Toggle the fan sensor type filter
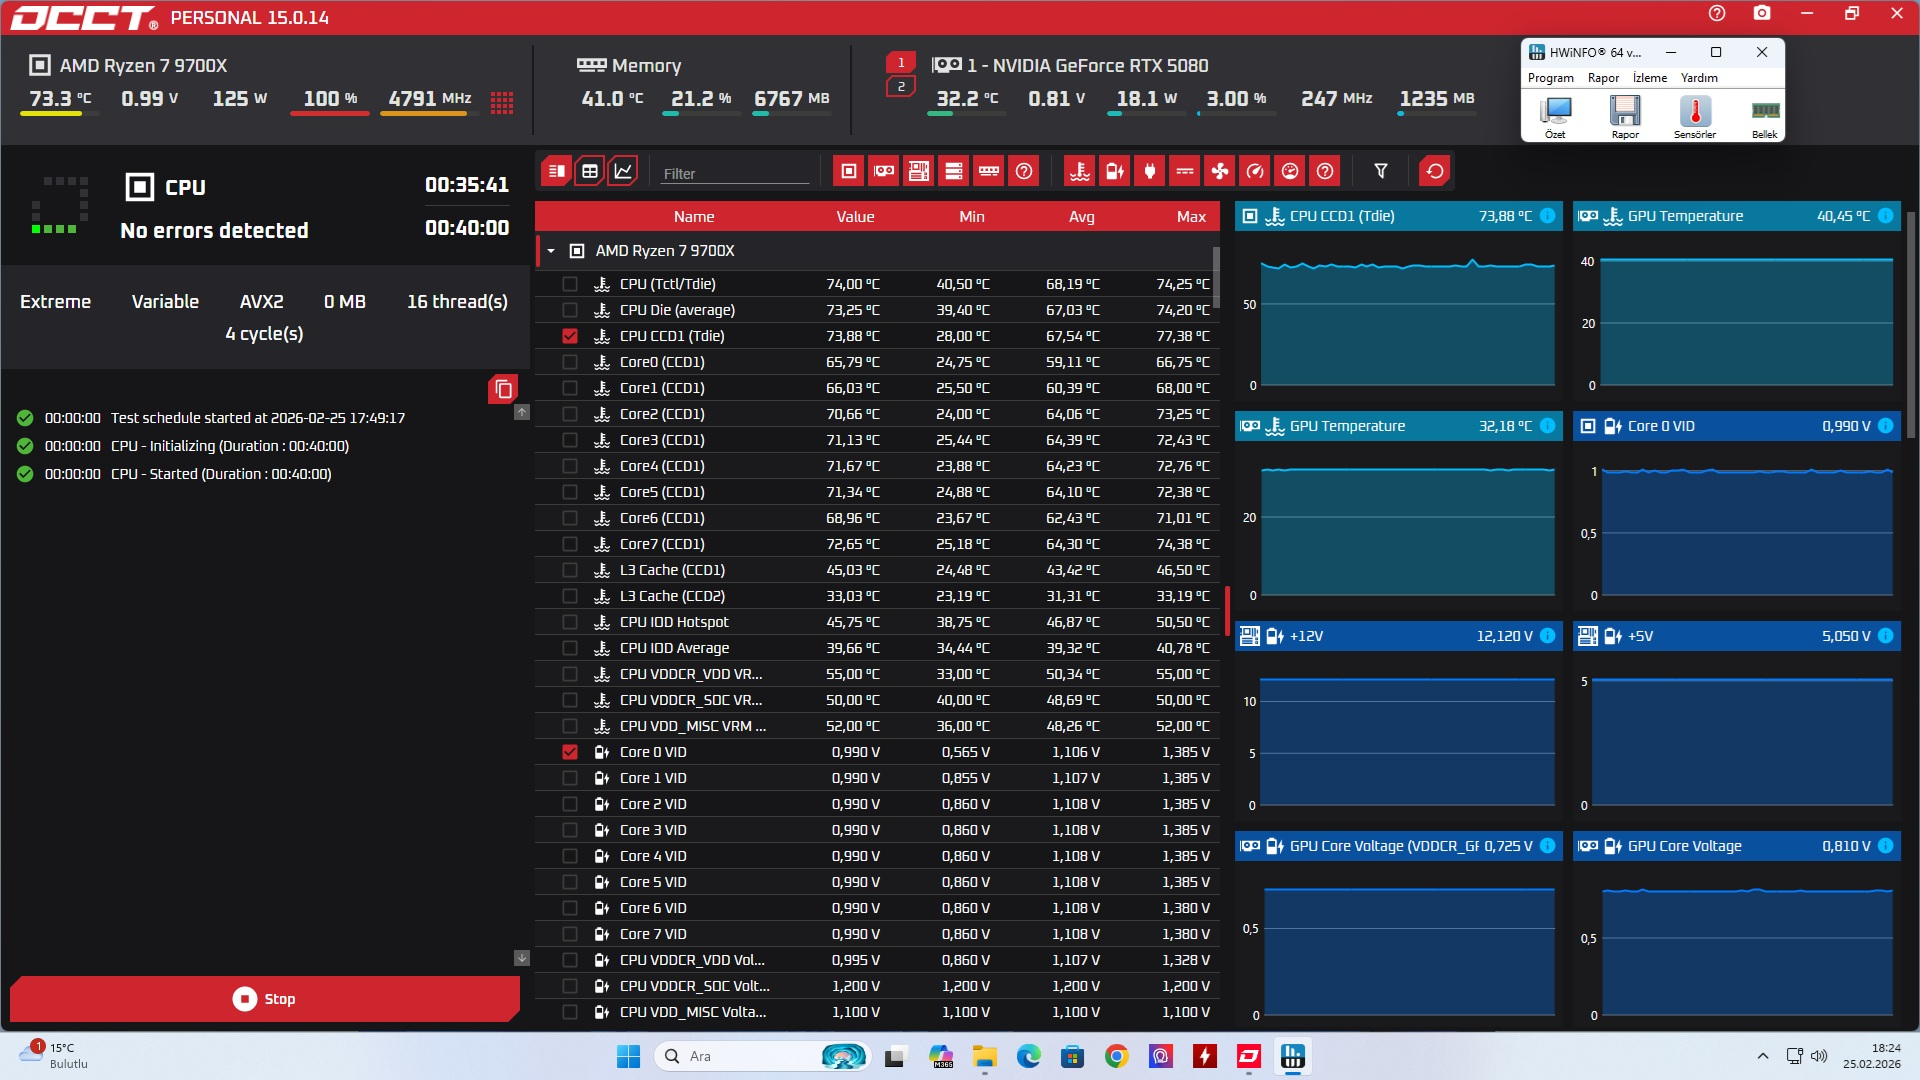 point(1220,171)
